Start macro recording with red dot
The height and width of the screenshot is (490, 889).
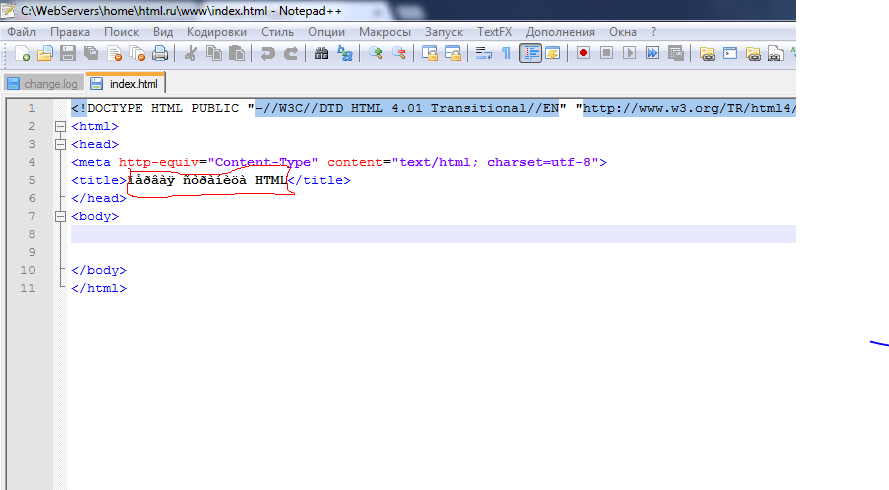583,54
